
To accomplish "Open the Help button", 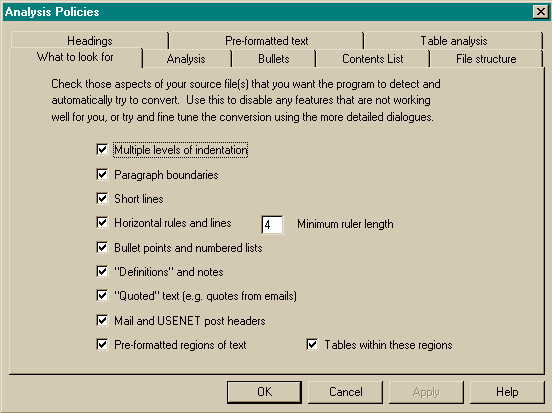I will tap(507, 392).
